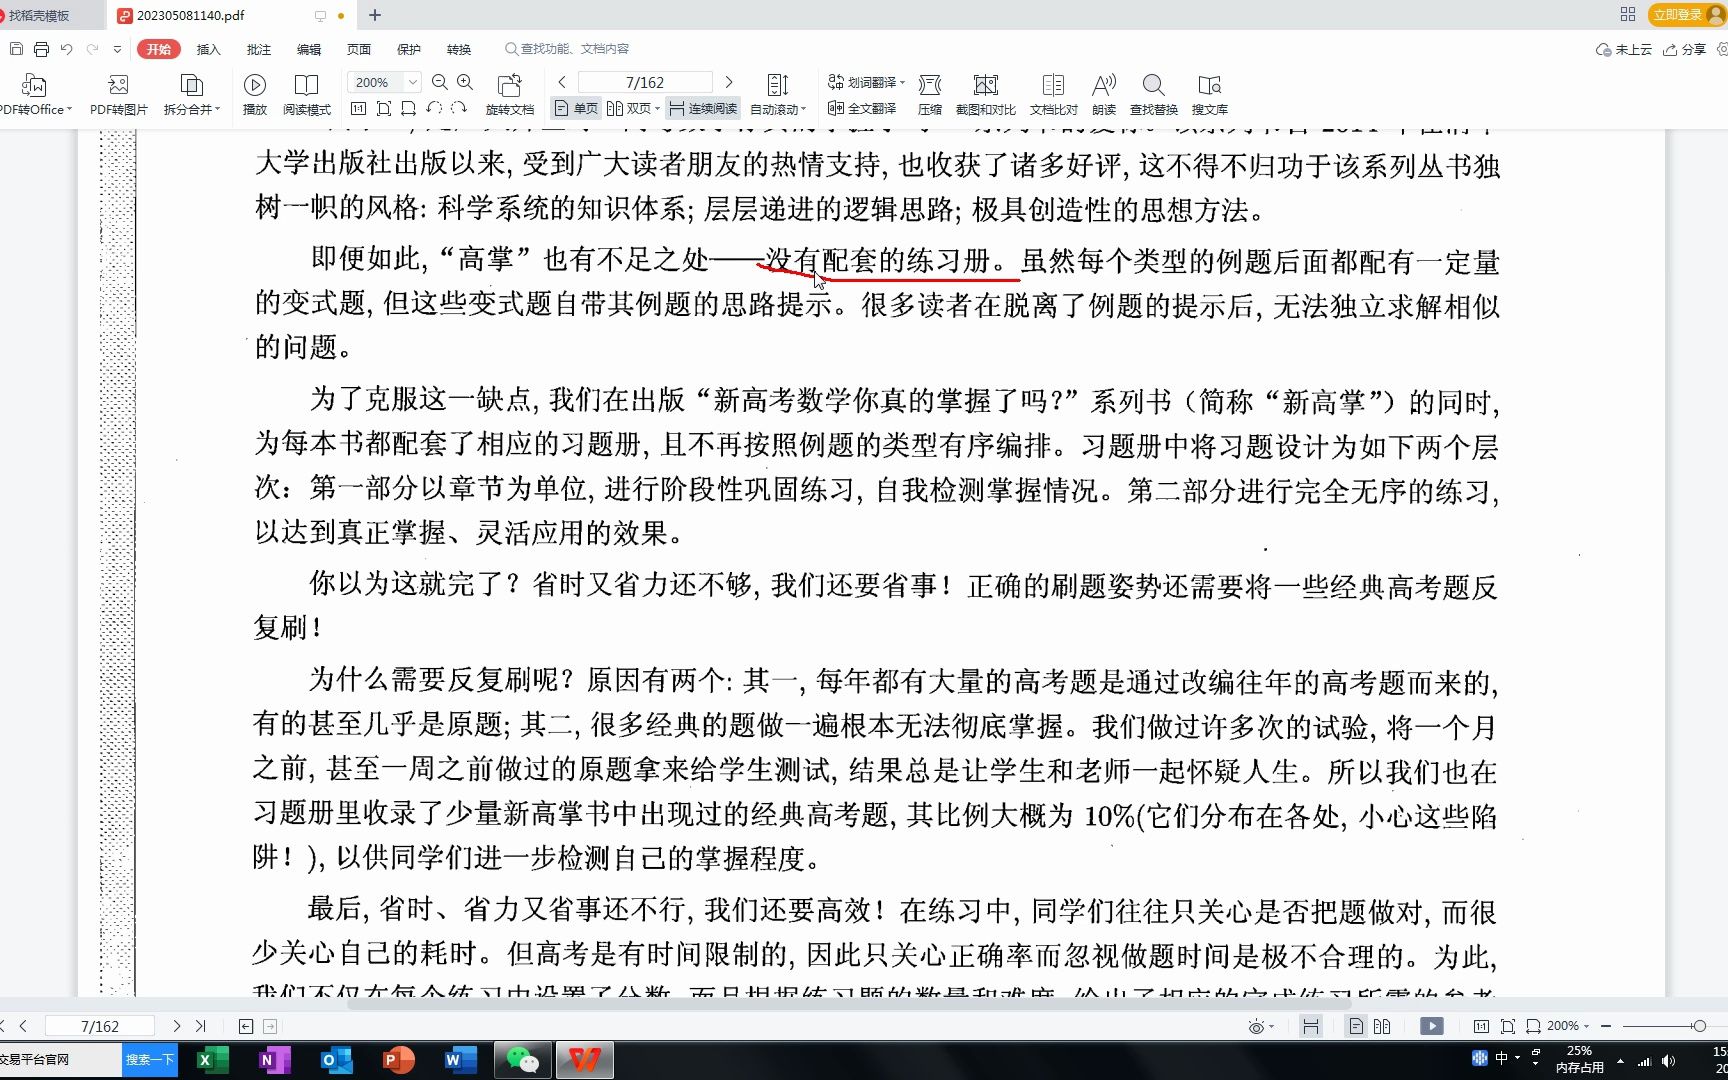Click the zoom slider handle in status bar
The width and height of the screenshot is (1728, 1080).
click(x=1699, y=1026)
